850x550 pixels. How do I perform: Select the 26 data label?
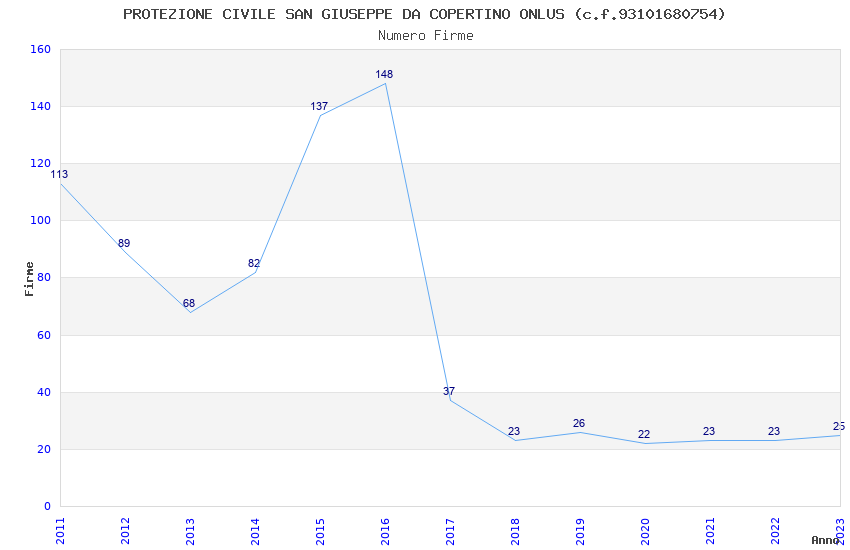click(x=579, y=424)
